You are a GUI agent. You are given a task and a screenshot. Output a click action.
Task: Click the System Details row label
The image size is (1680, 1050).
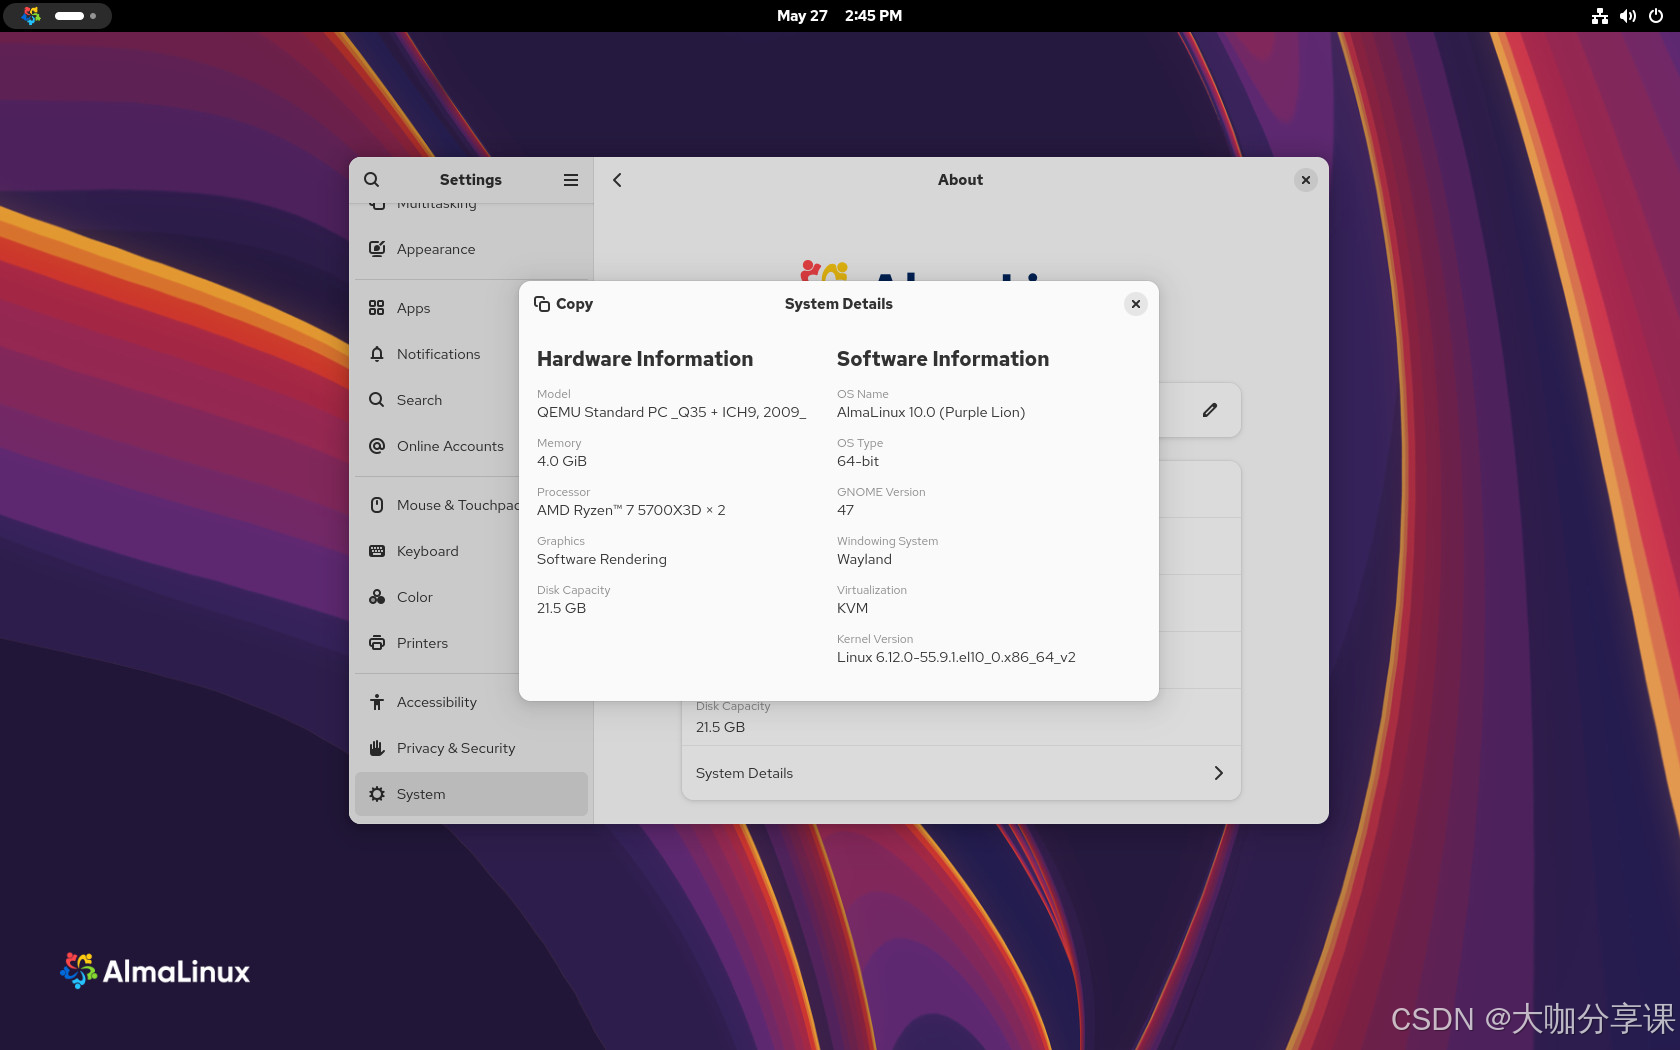[x=744, y=773]
